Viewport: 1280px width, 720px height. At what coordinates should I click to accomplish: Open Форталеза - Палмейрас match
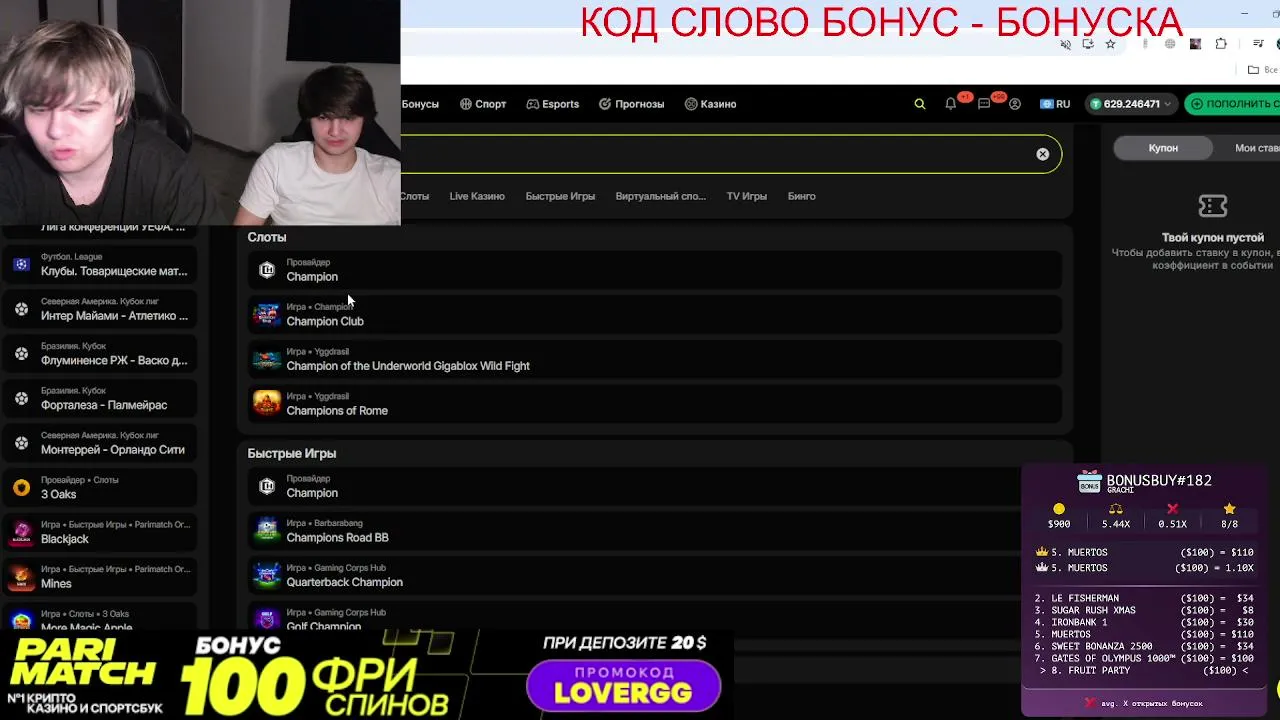pos(100,398)
